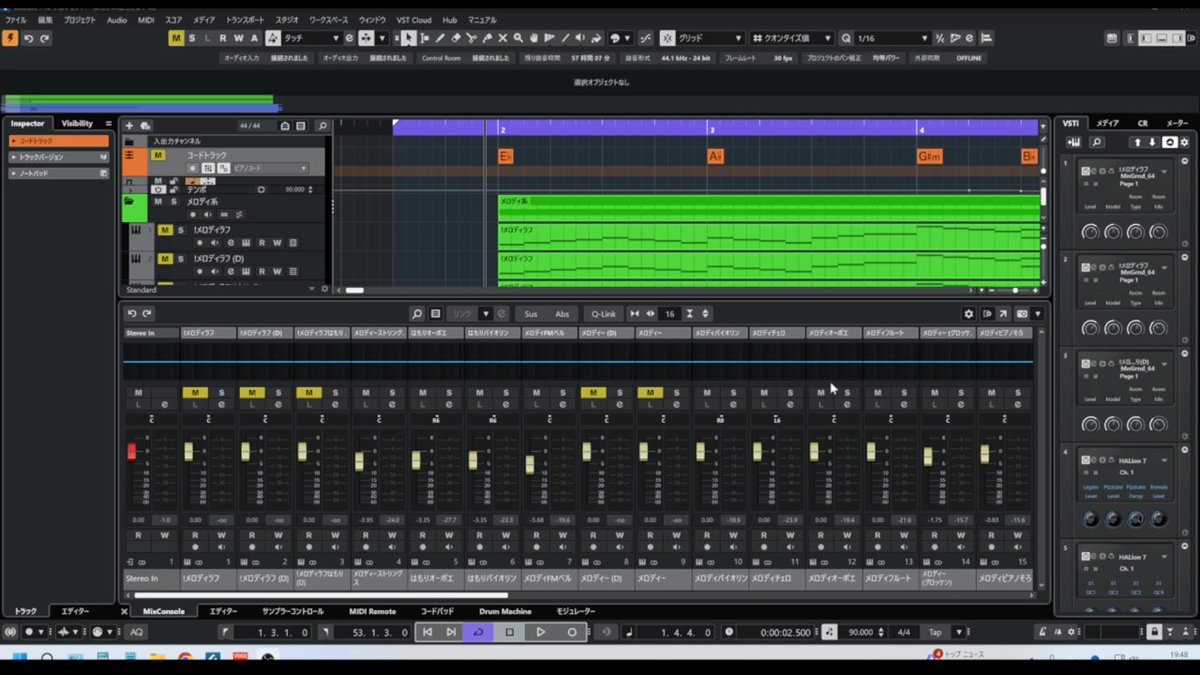Open Add Track plus button
The height and width of the screenshot is (675, 1200).
click(x=129, y=126)
